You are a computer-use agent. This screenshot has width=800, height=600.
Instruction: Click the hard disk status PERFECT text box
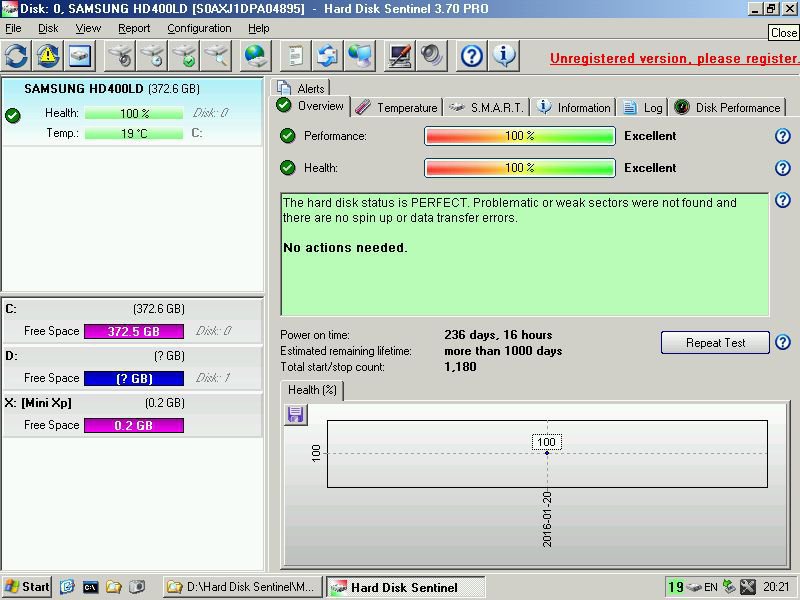click(524, 255)
